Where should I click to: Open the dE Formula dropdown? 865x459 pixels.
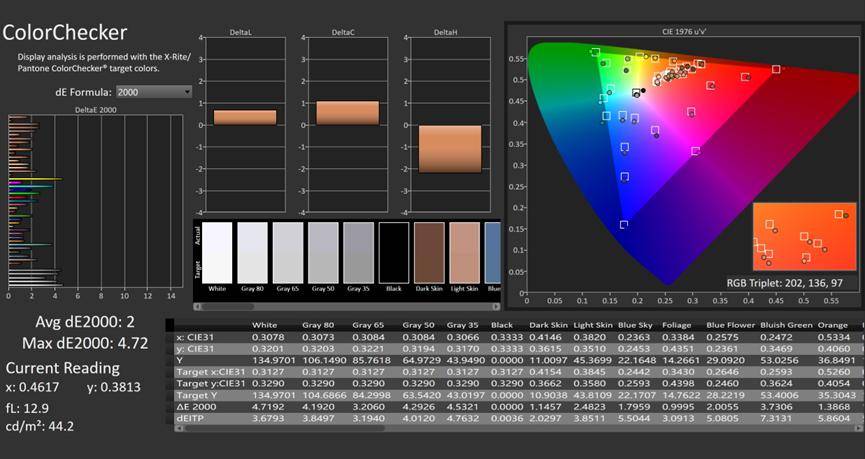(x=153, y=92)
